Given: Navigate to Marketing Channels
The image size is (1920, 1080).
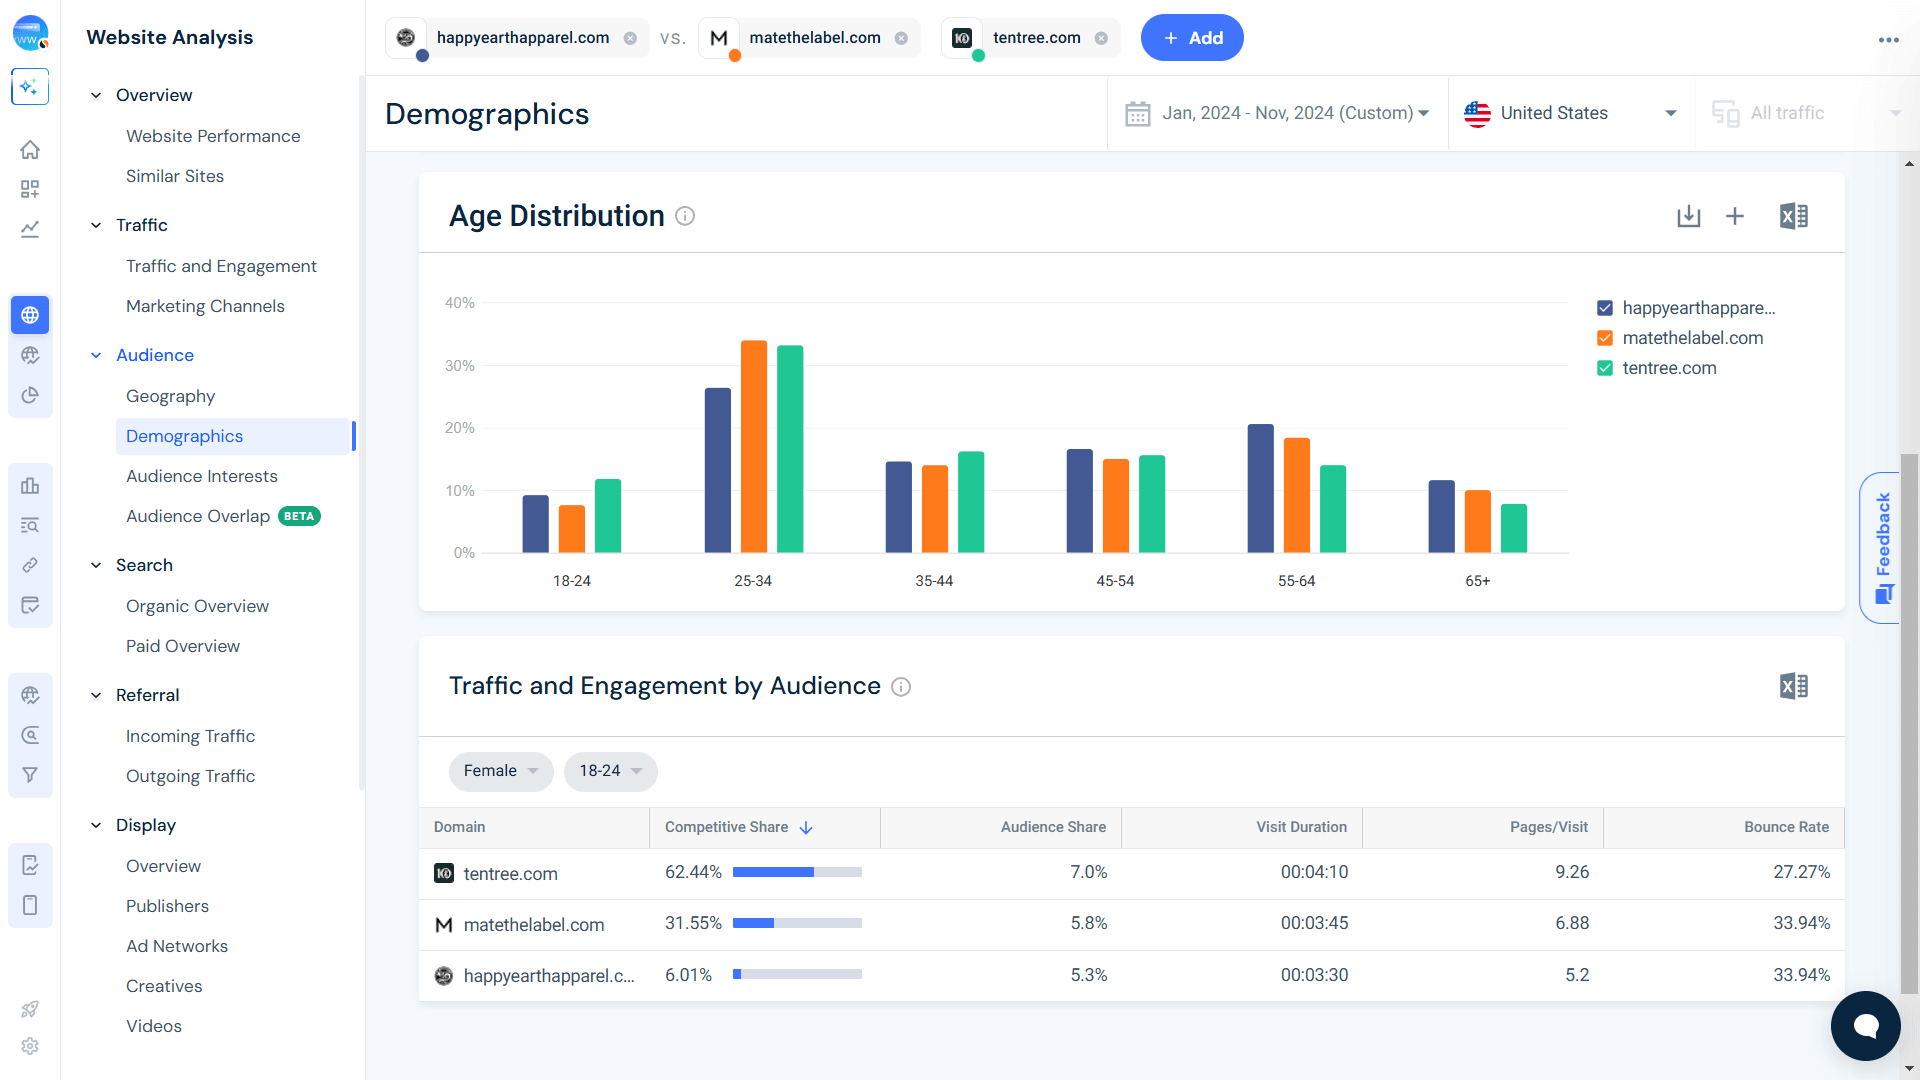Looking at the screenshot, I should [205, 306].
